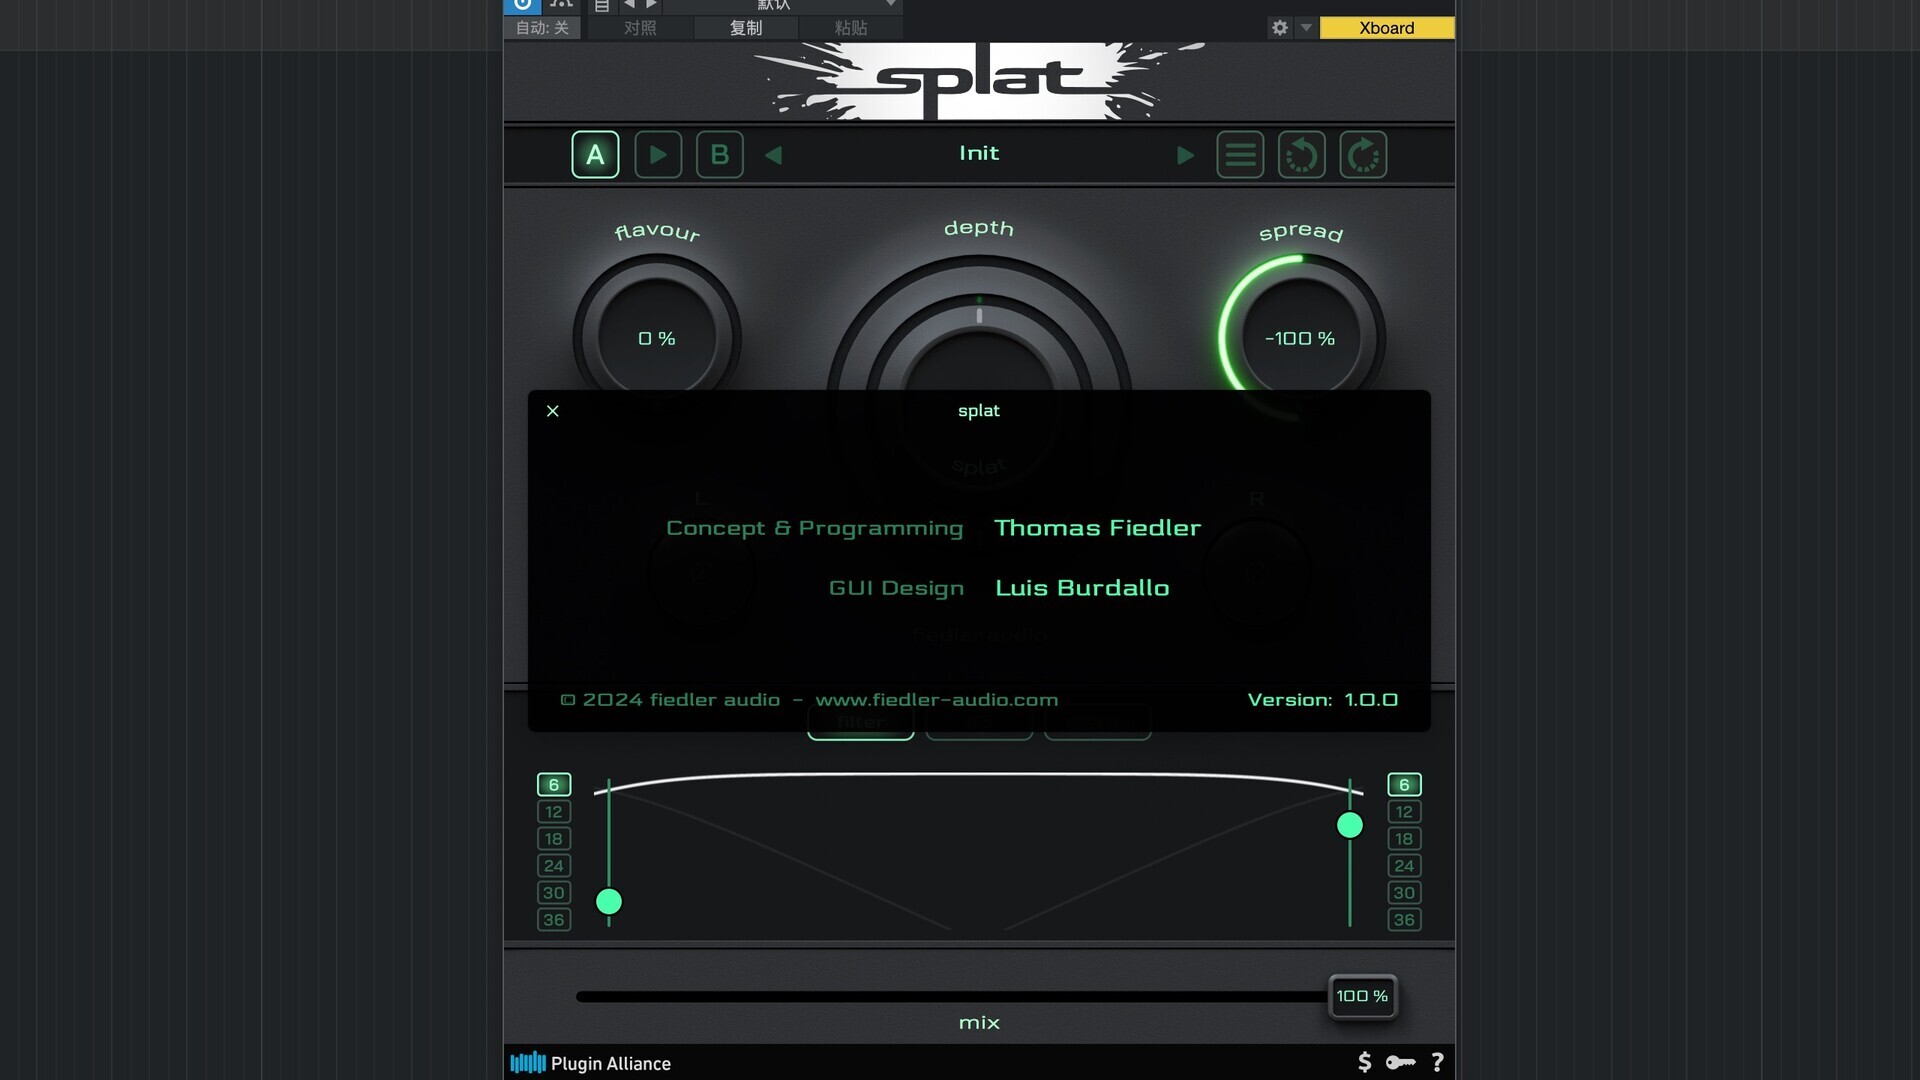The height and width of the screenshot is (1080, 1920).
Task: Open the key license icon
Action: (x=1400, y=1062)
